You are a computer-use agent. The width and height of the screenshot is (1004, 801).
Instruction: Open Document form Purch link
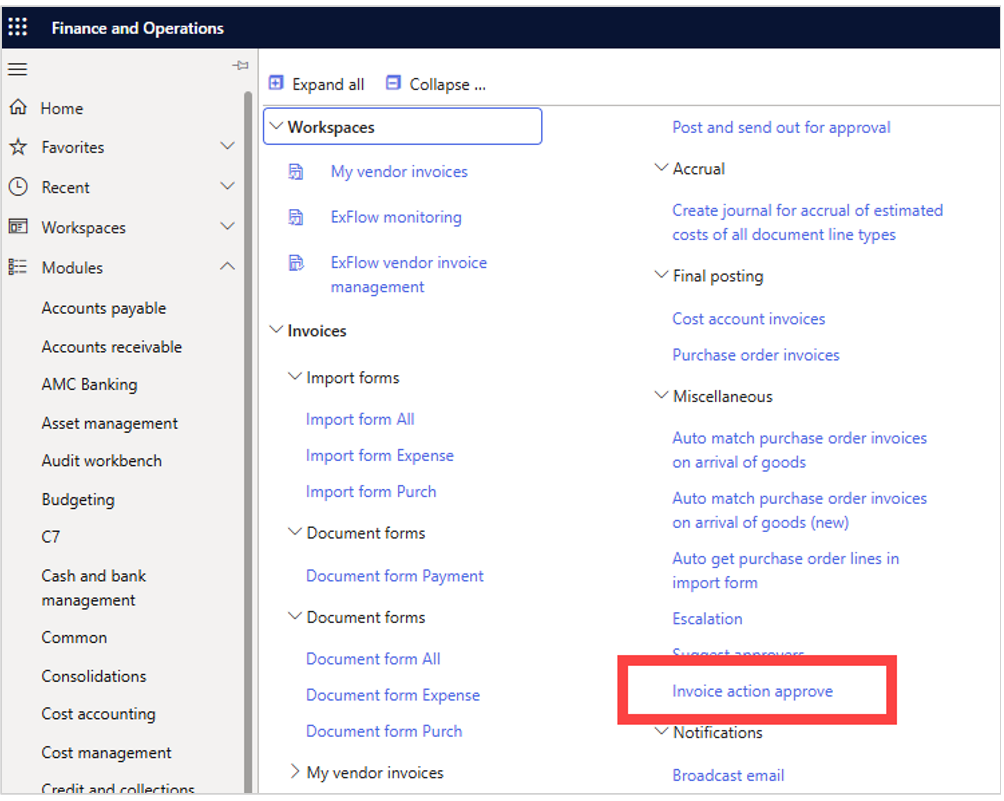pyautogui.click(x=384, y=731)
